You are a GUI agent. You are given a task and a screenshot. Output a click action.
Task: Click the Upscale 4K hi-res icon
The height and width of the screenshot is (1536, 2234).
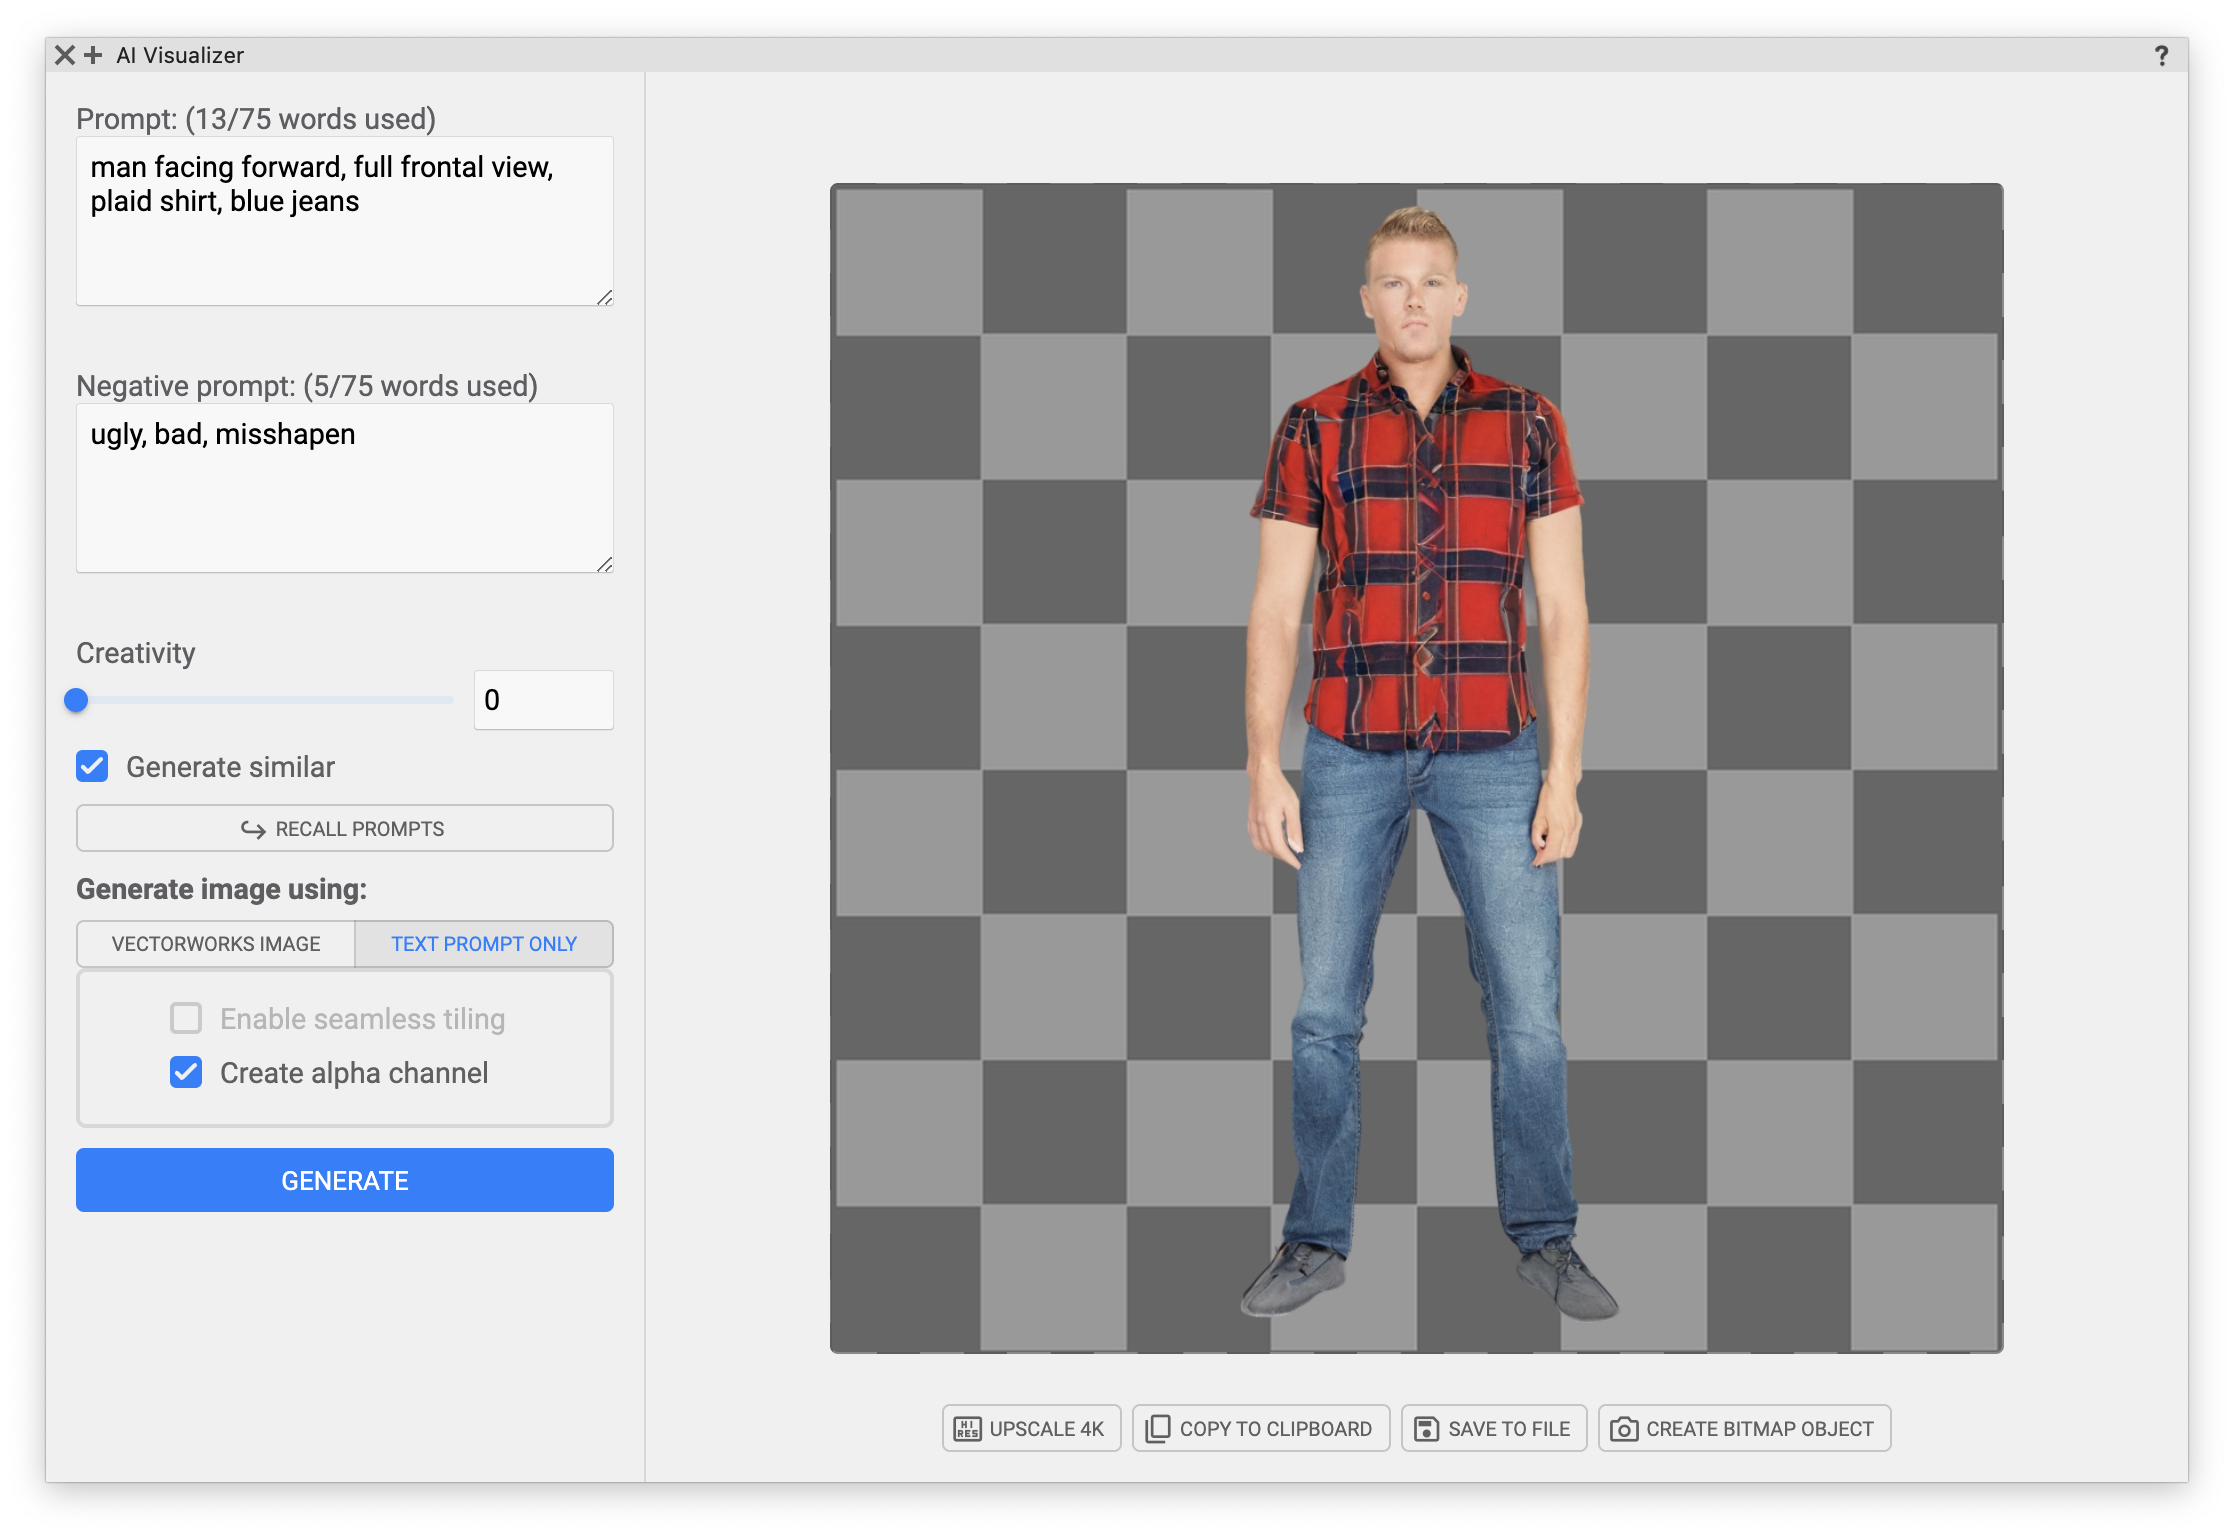pos(967,1429)
